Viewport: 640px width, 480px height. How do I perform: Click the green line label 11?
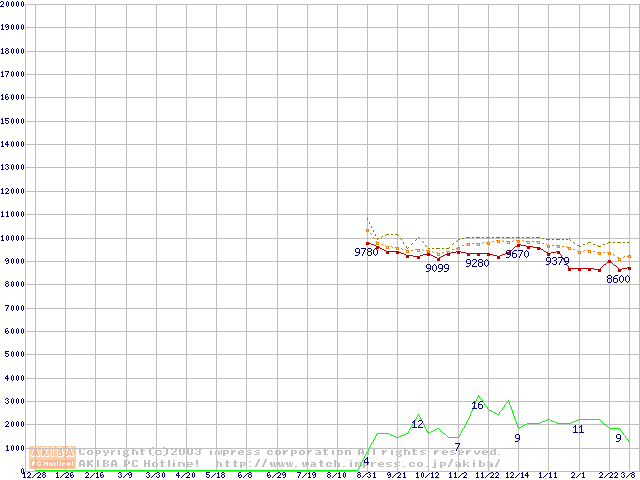[x=578, y=429]
